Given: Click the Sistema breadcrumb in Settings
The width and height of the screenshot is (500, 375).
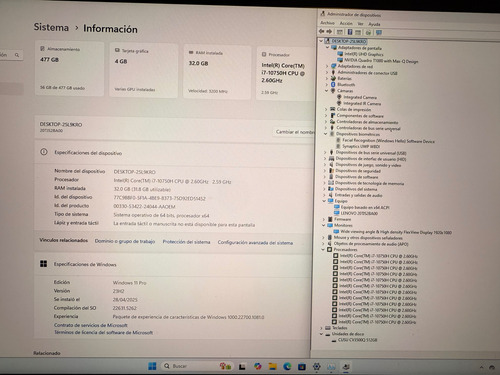Looking at the screenshot, I should [x=51, y=27].
